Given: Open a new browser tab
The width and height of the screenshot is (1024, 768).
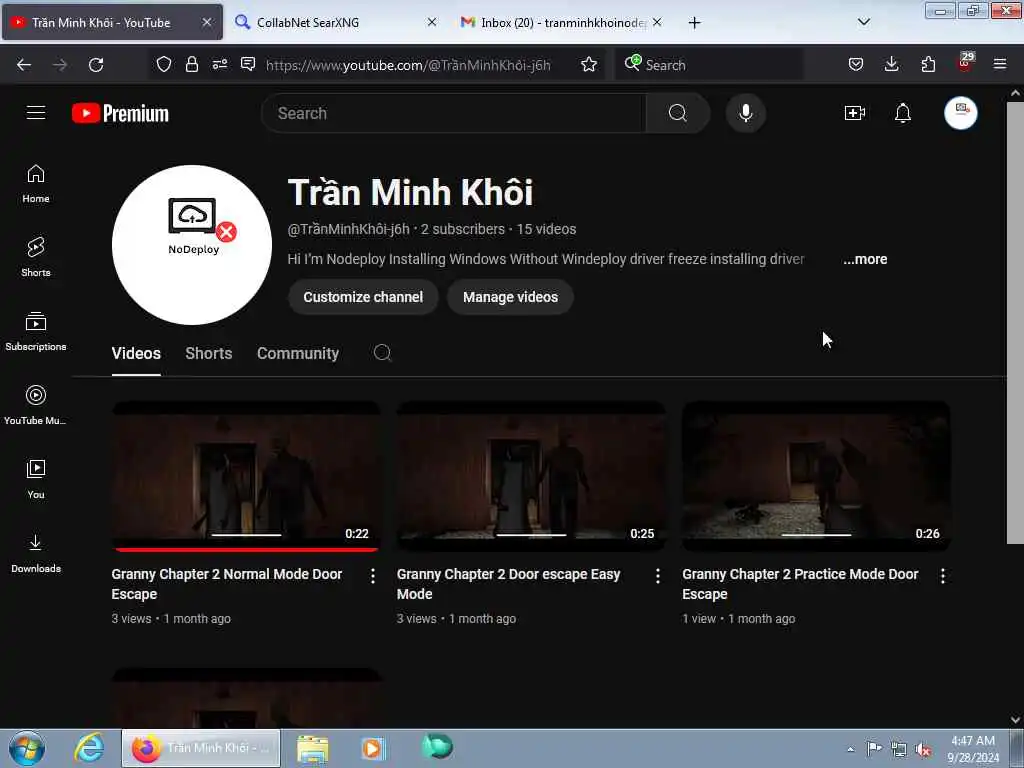Looking at the screenshot, I should 694,23.
